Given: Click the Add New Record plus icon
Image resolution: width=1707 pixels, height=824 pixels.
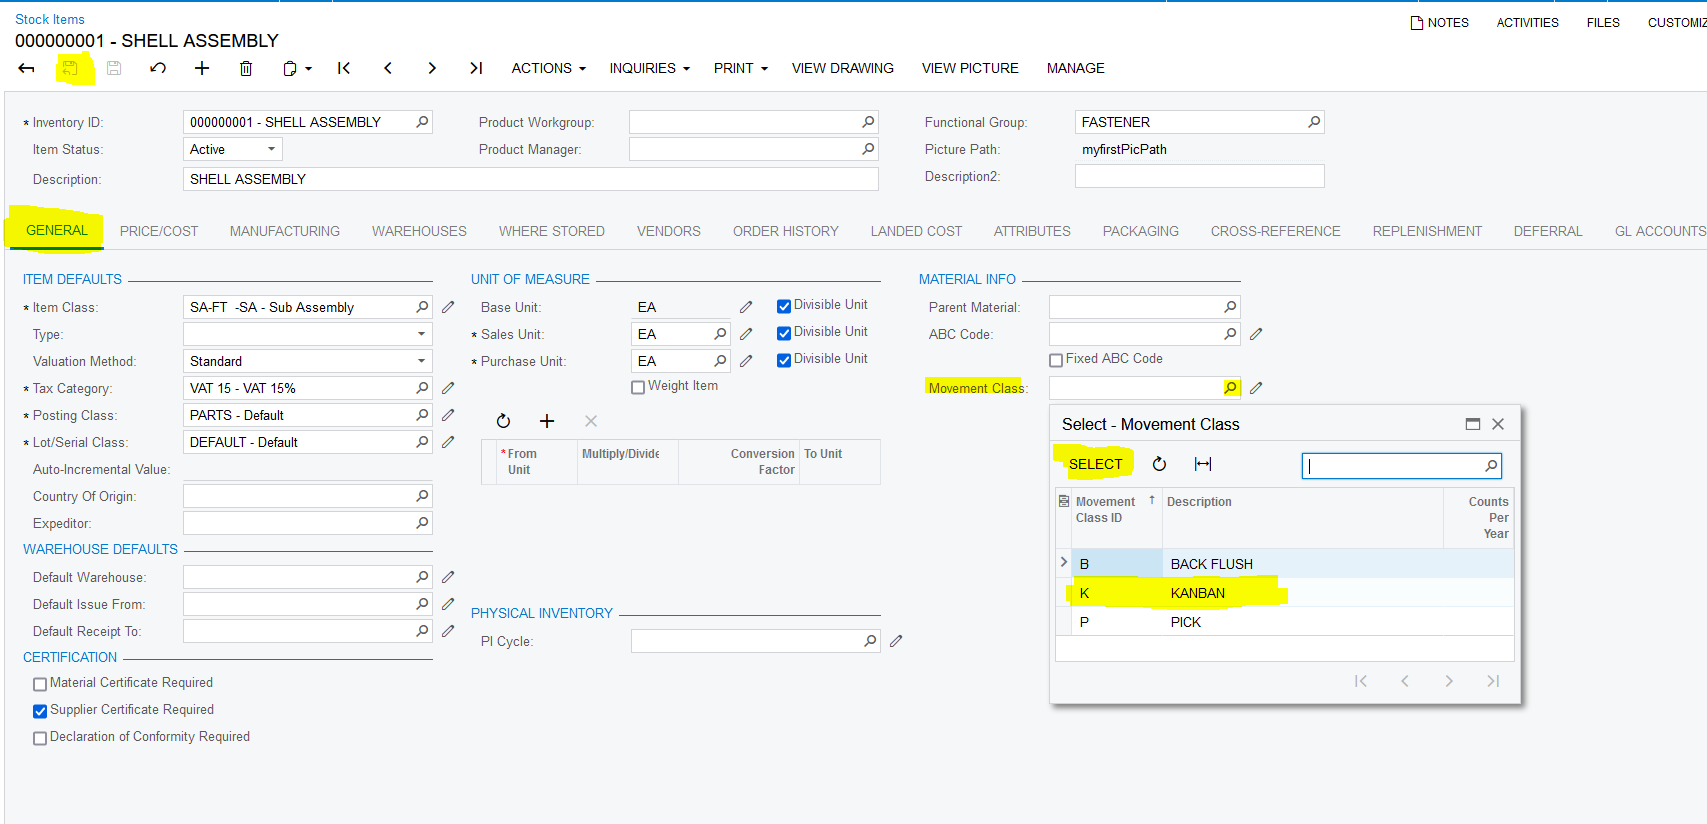Looking at the screenshot, I should (202, 68).
